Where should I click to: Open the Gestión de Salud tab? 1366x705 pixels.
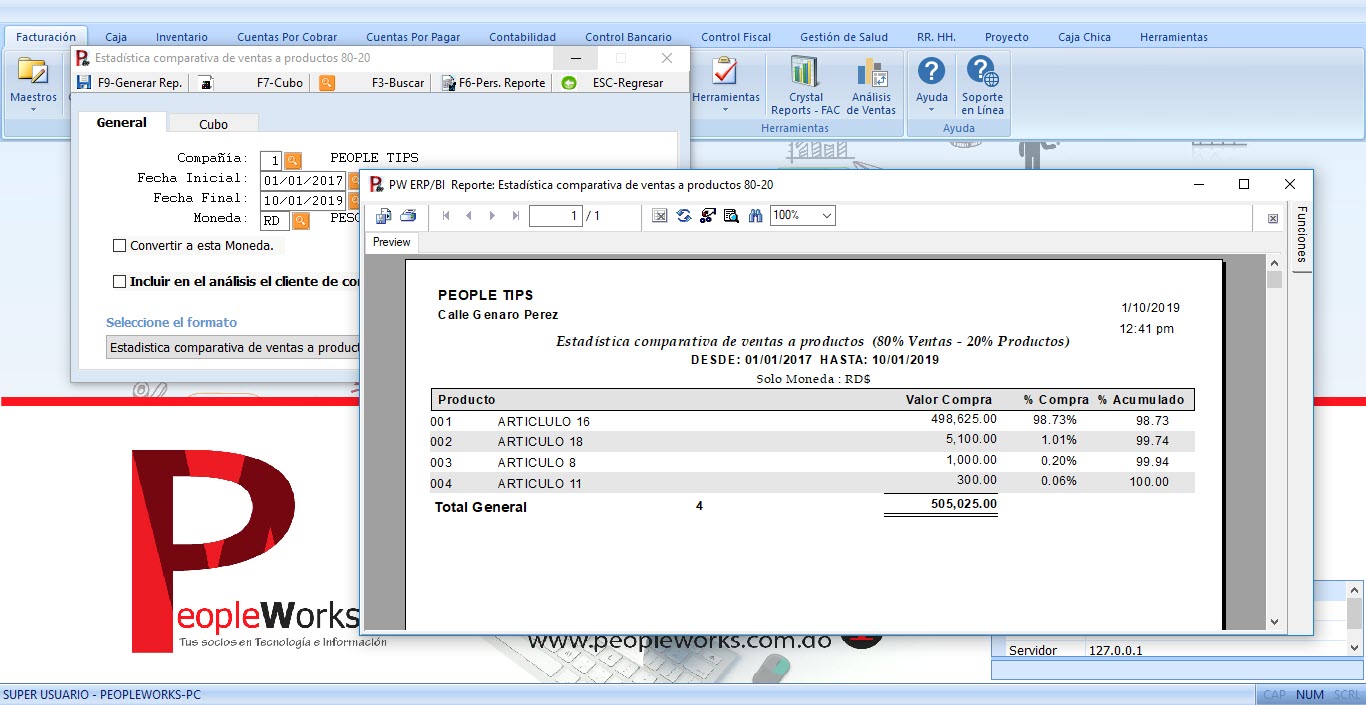point(844,37)
